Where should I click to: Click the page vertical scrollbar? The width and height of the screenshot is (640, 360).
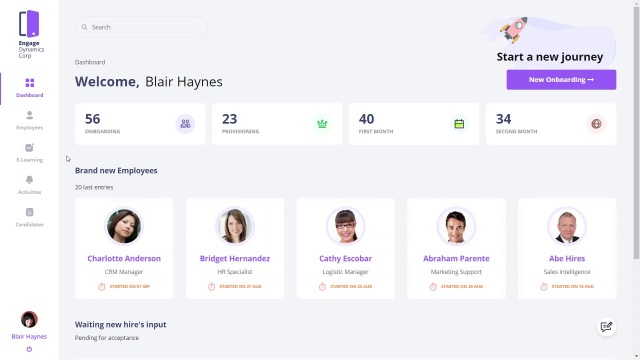coord(636,135)
